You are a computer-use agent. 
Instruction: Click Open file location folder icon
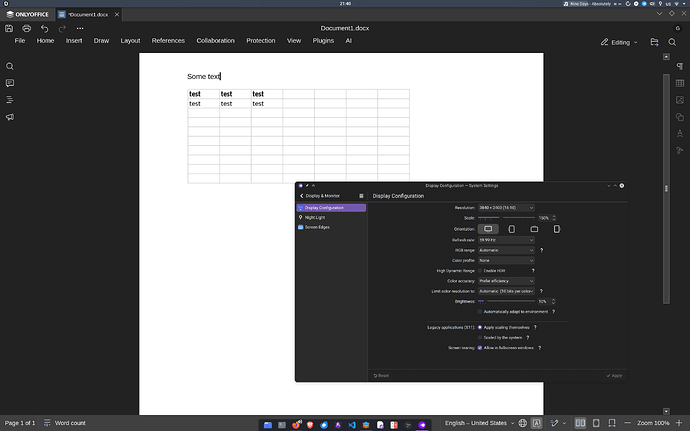654,42
